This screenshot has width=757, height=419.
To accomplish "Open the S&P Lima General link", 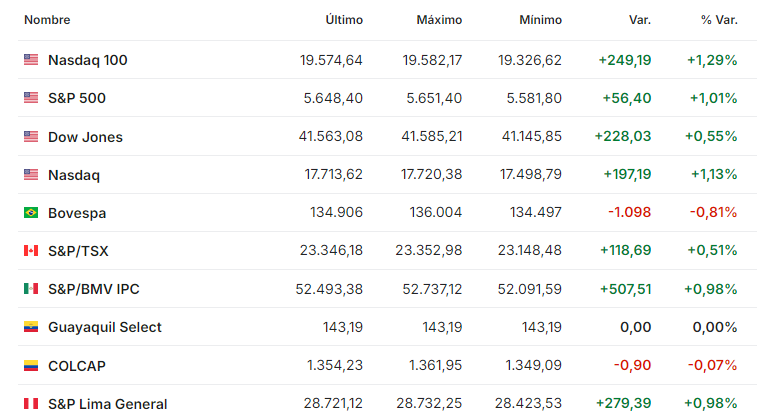I will click(107, 404).
